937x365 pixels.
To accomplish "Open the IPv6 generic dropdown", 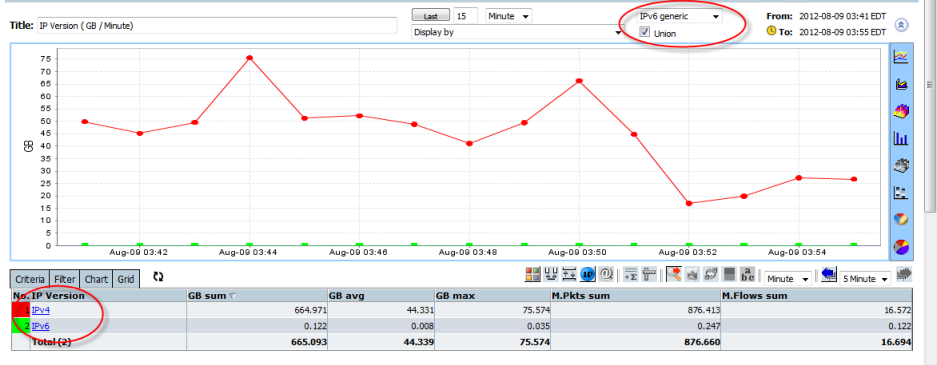I will pos(679,16).
